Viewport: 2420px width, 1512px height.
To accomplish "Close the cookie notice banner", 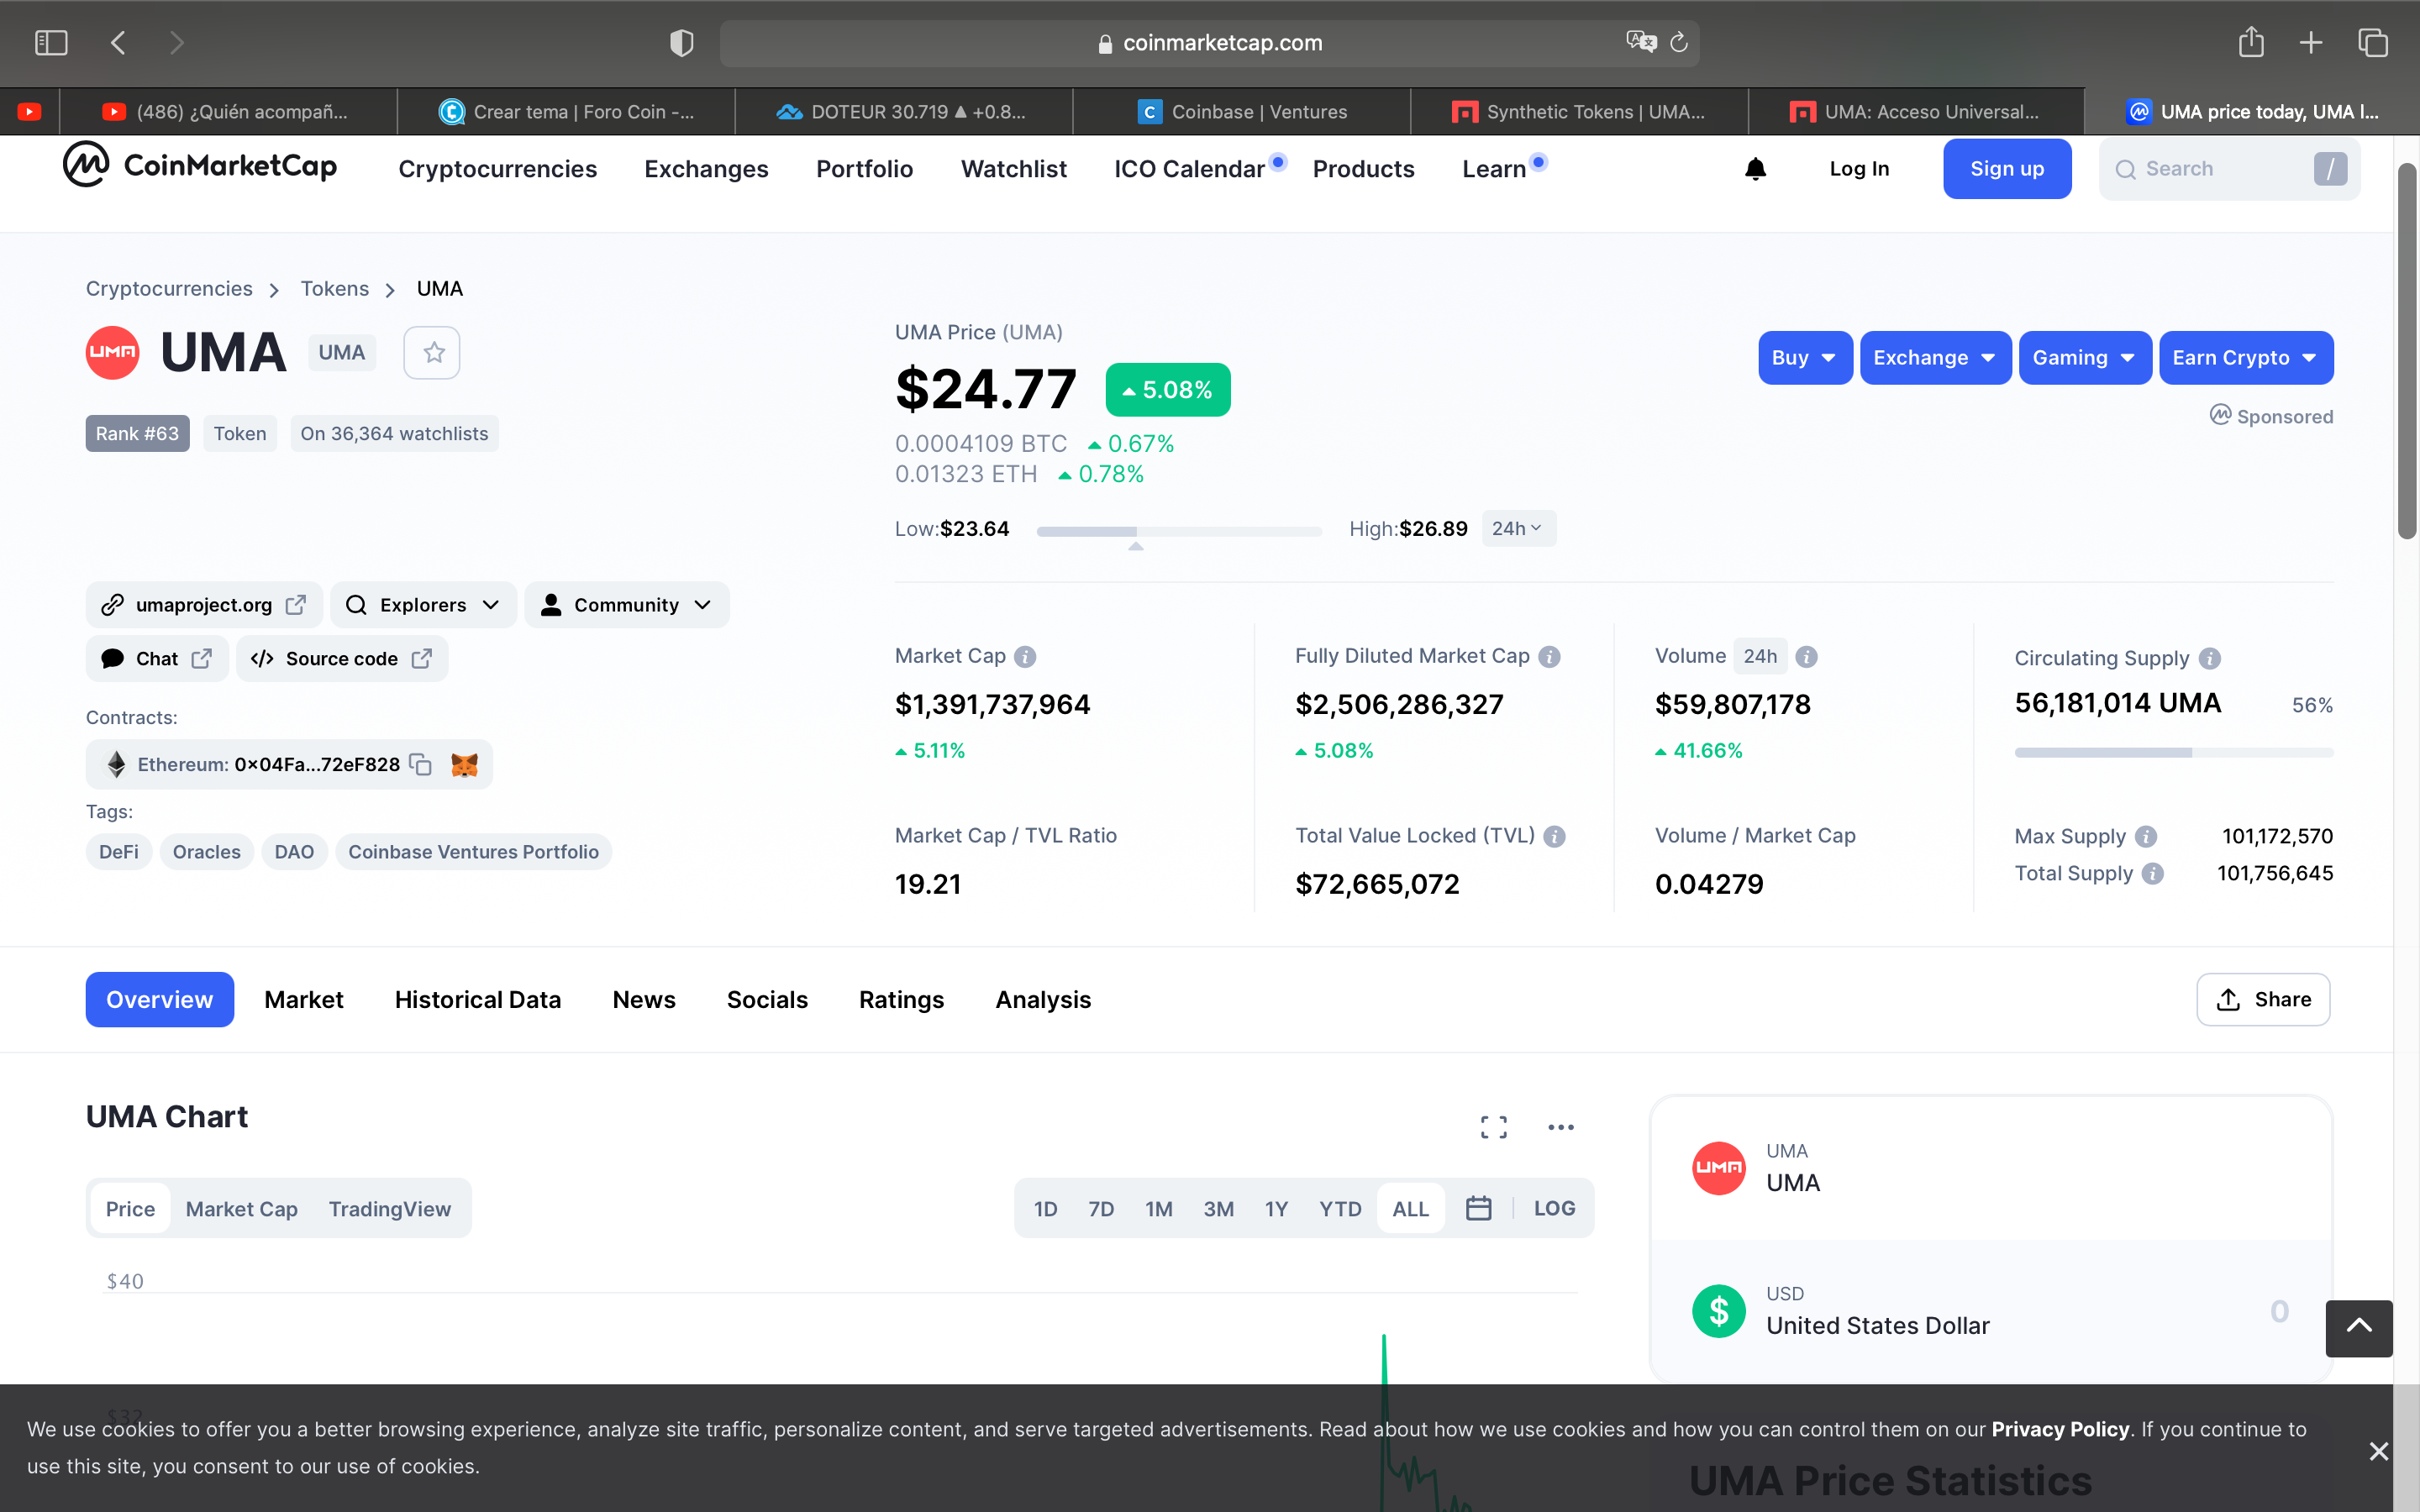I will 2379,1451.
